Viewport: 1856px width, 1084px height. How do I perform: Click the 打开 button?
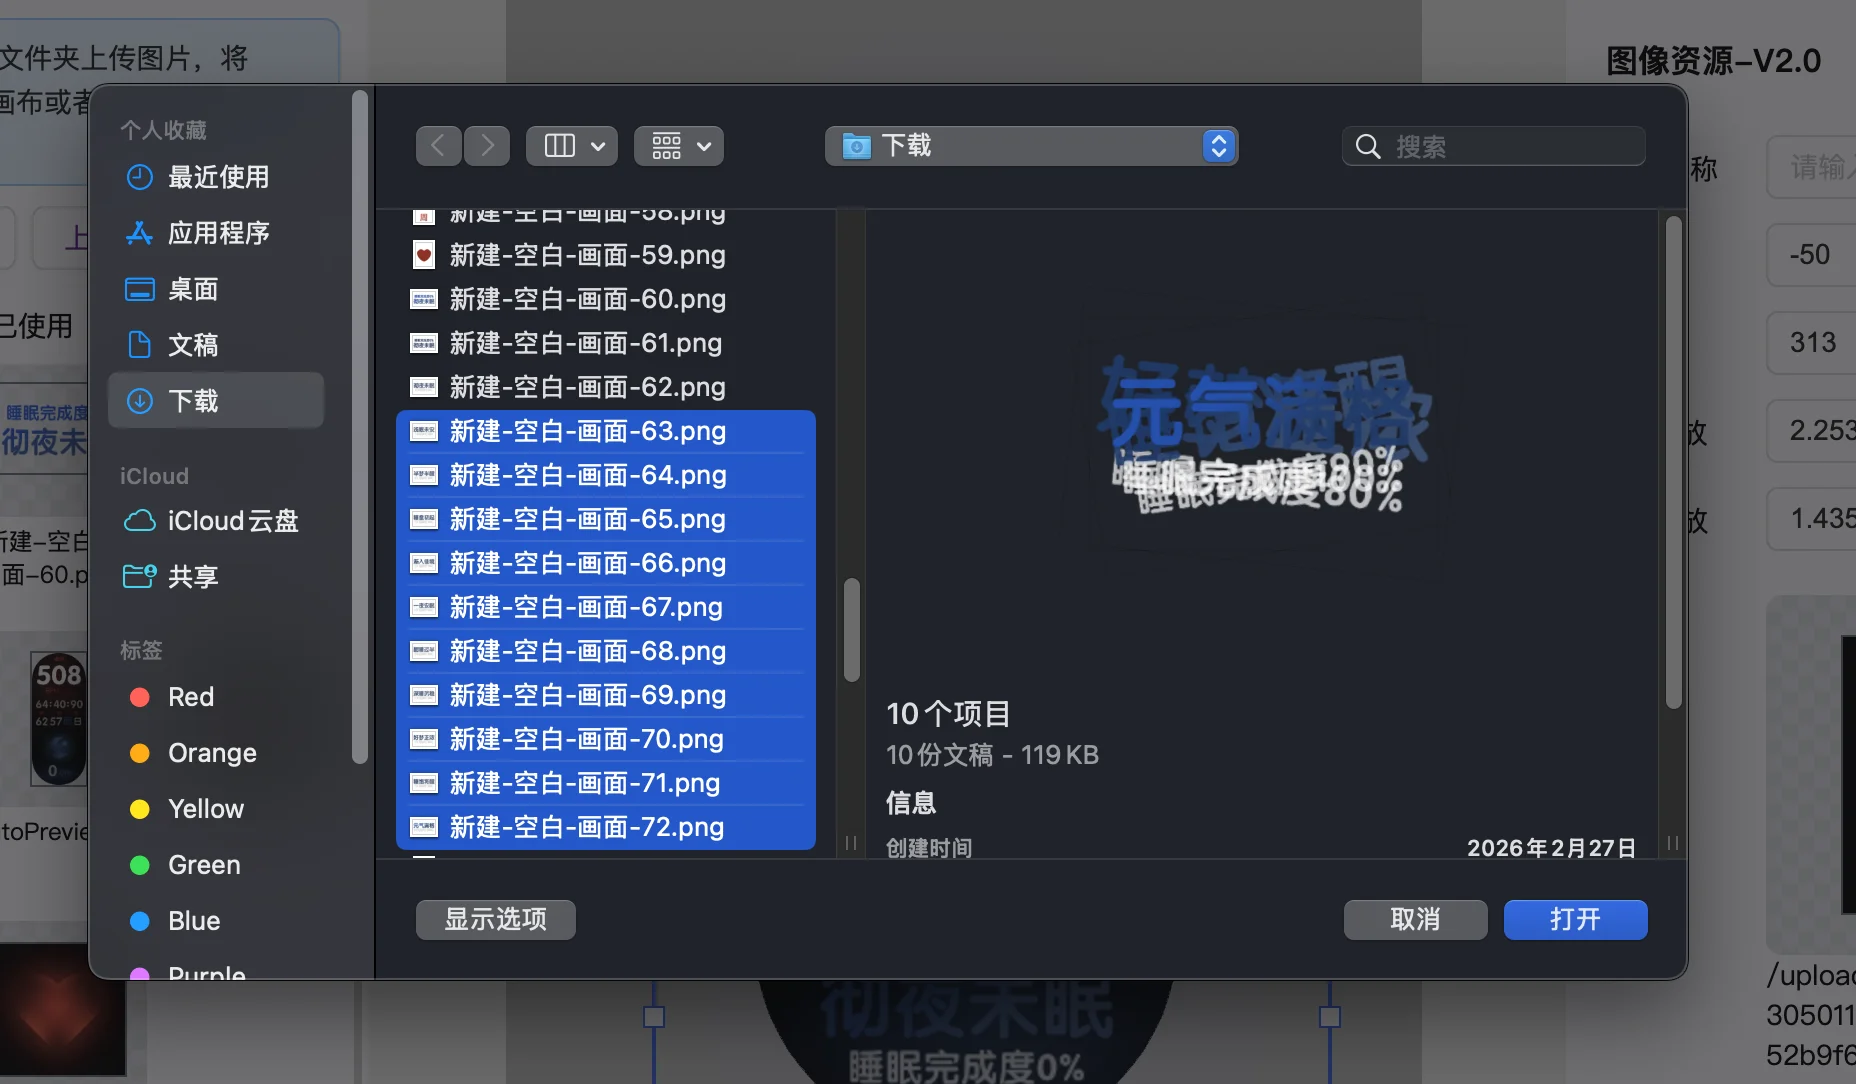[x=1574, y=919]
